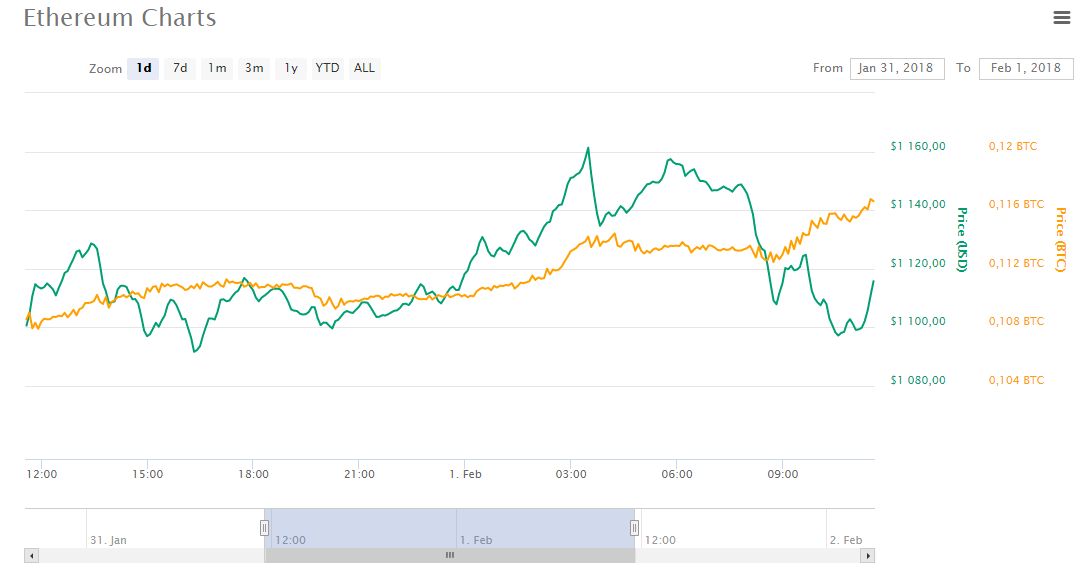This screenshot has height=565, width=1091.
Task: Click the 21:00 time axis label
Action: tap(359, 474)
